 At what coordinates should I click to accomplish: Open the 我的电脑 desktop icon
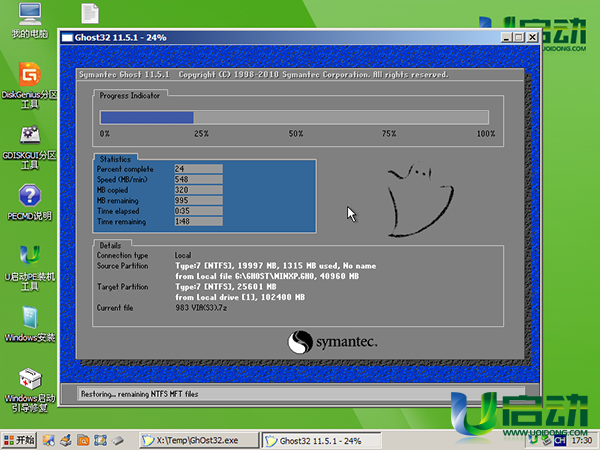point(29,21)
